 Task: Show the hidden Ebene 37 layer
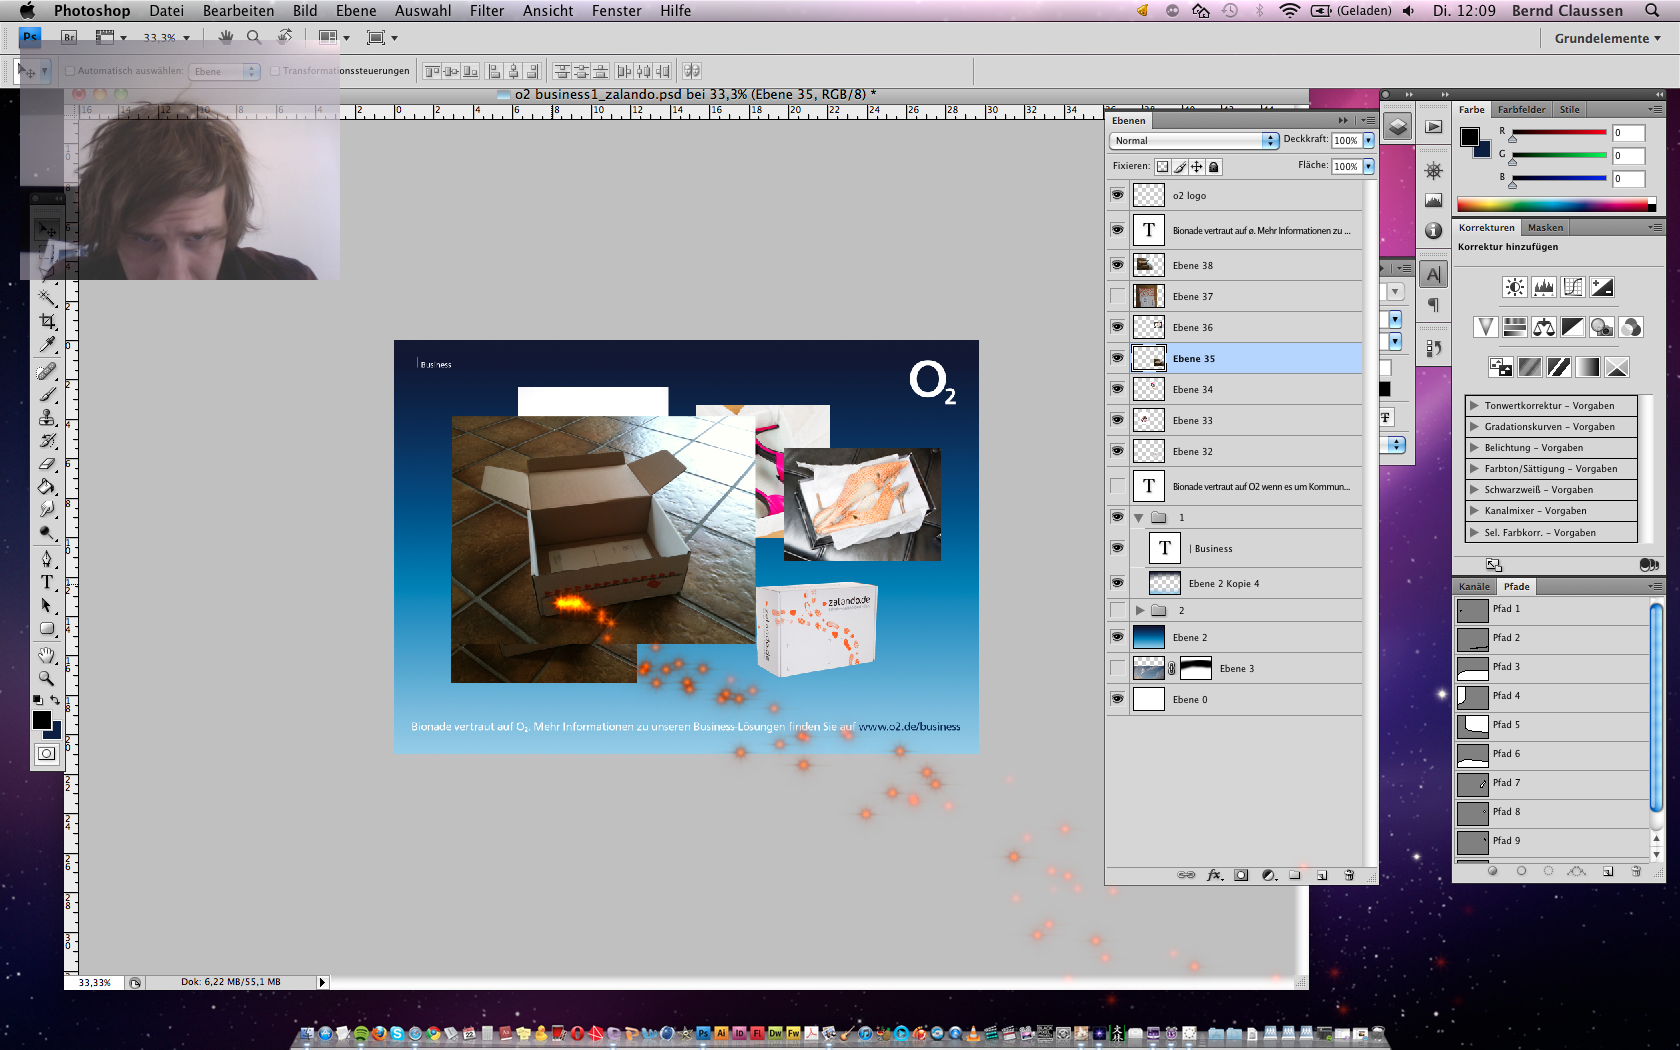1117,296
